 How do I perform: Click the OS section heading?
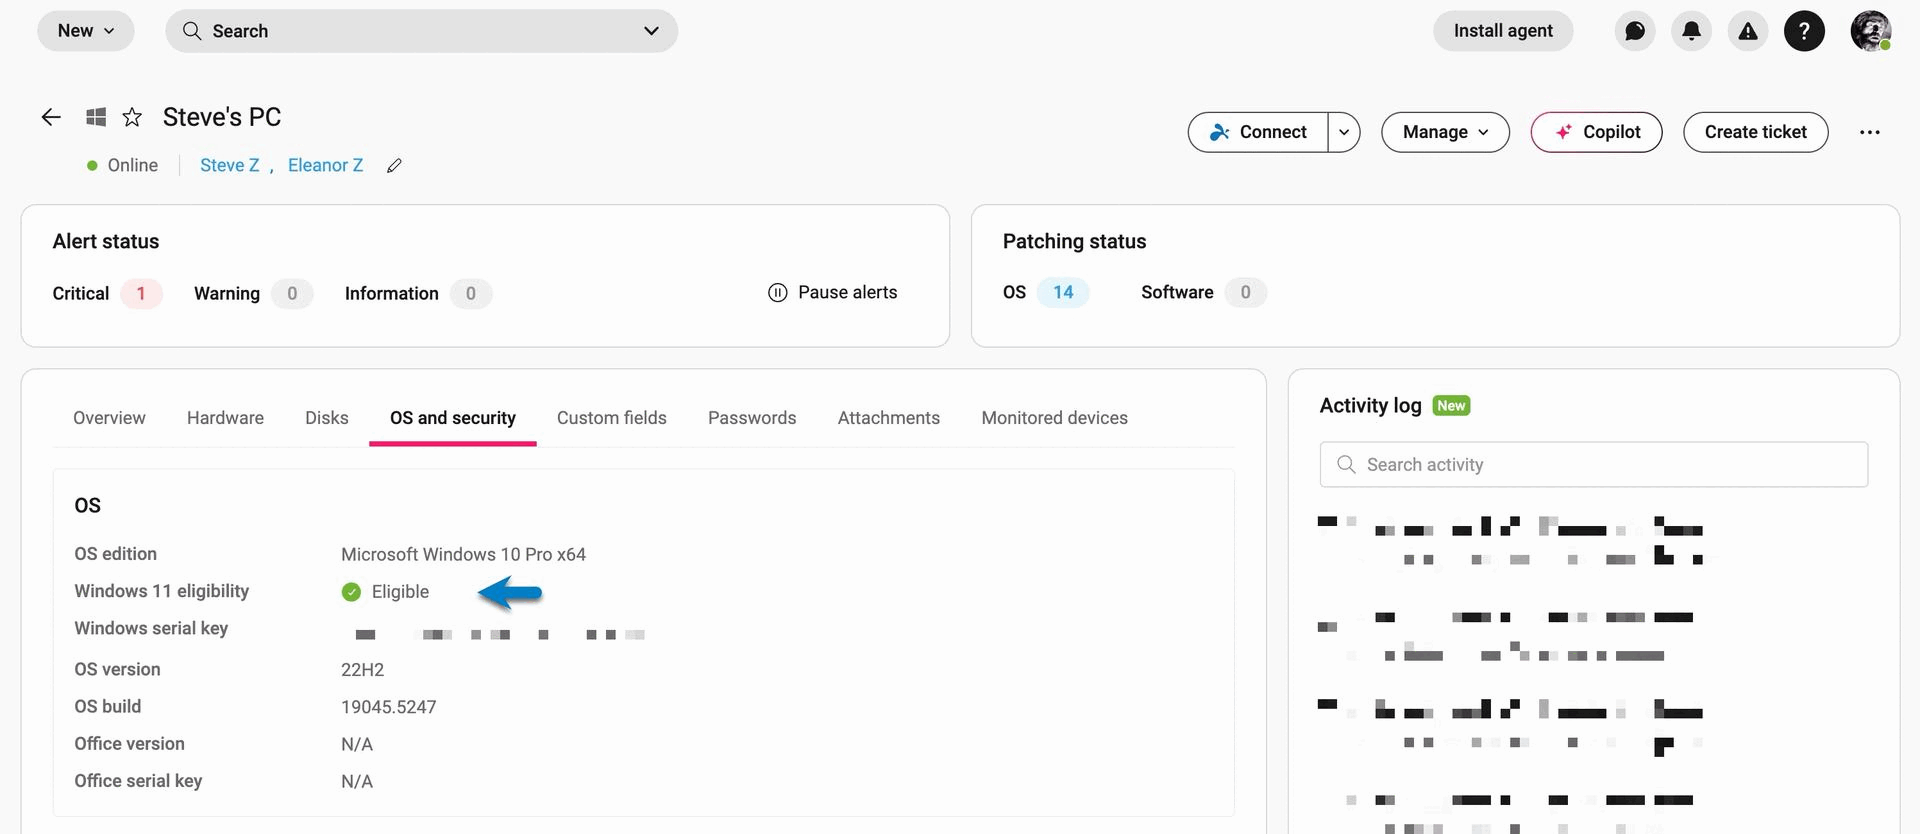click(x=87, y=505)
